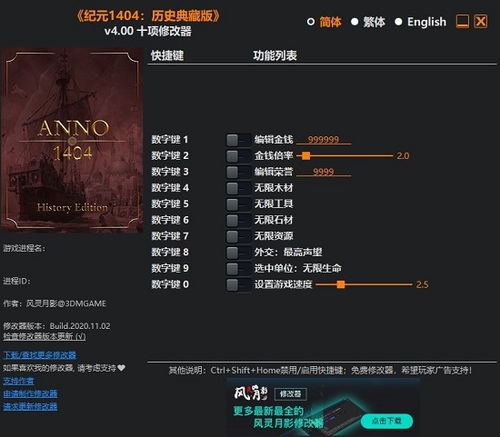Image resolution: width=500 pixels, height=437 pixels.
Task: Enable the 外交：最高声望 (max reputation) switch
Action: tap(238, 252)
